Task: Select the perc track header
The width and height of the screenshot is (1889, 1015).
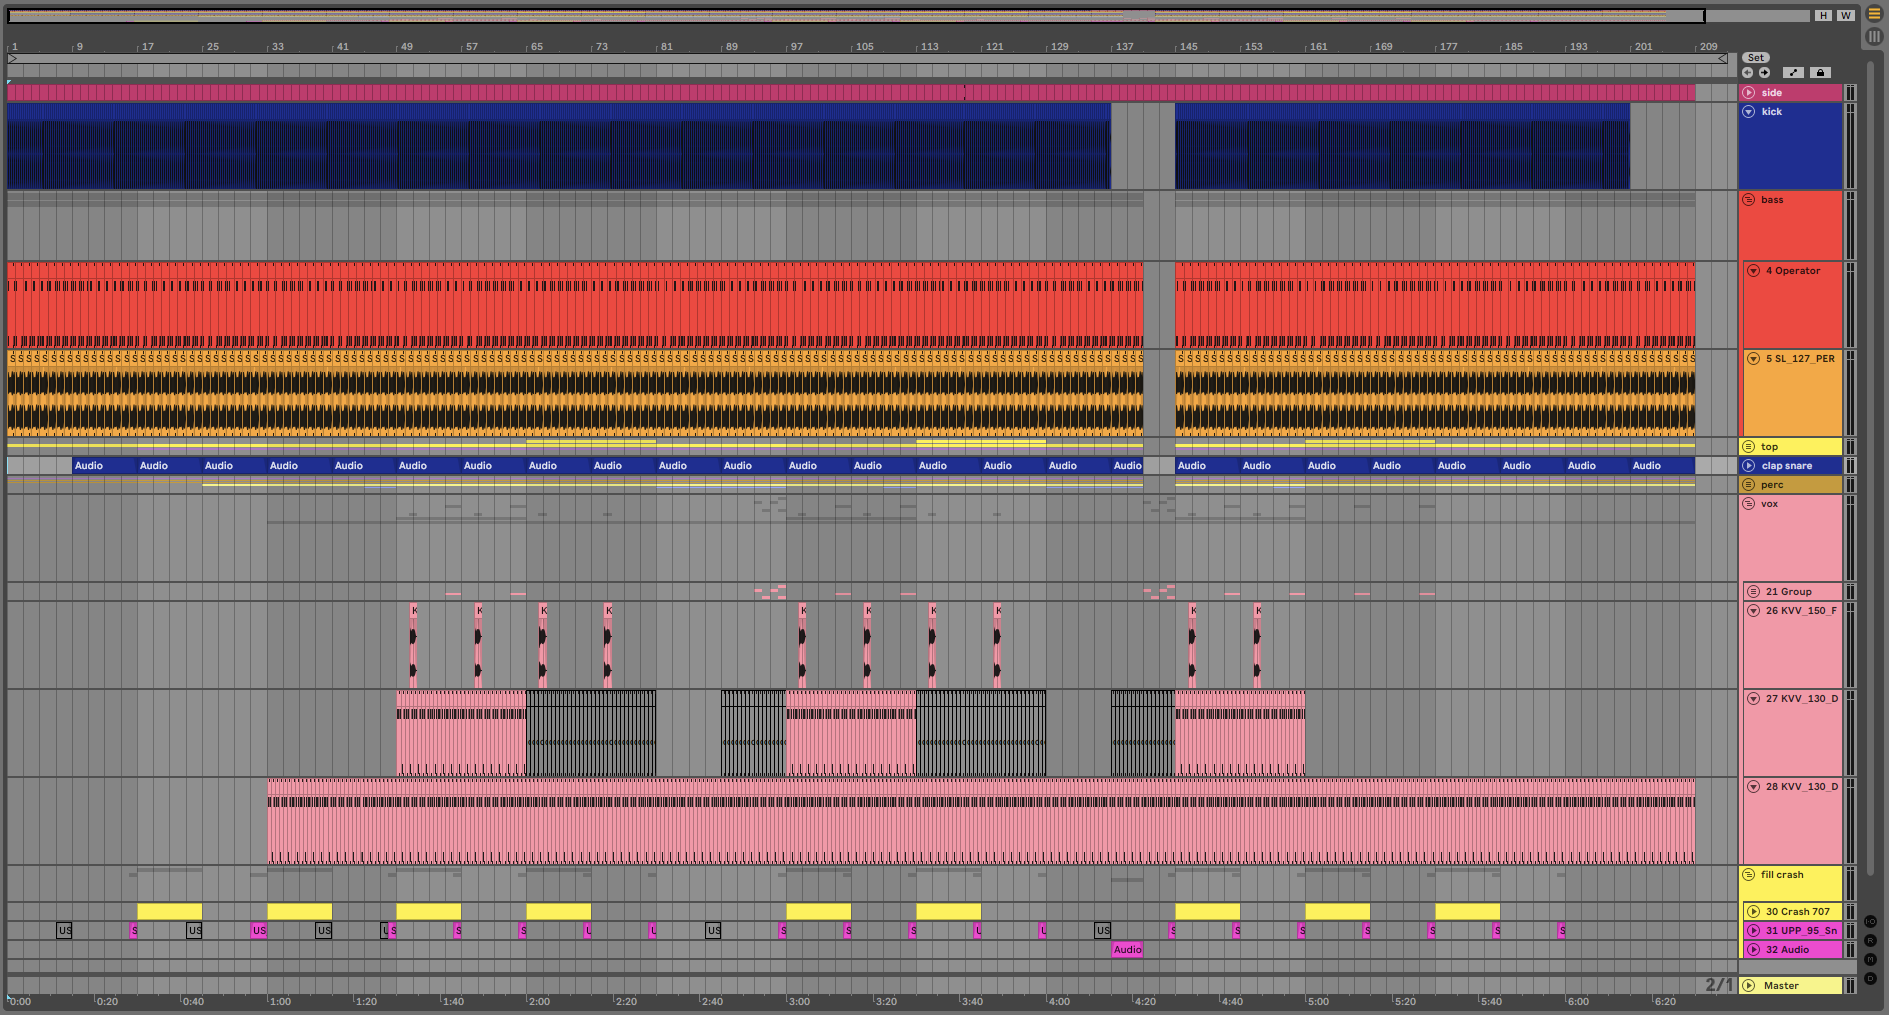Action: pos(1791,485)
